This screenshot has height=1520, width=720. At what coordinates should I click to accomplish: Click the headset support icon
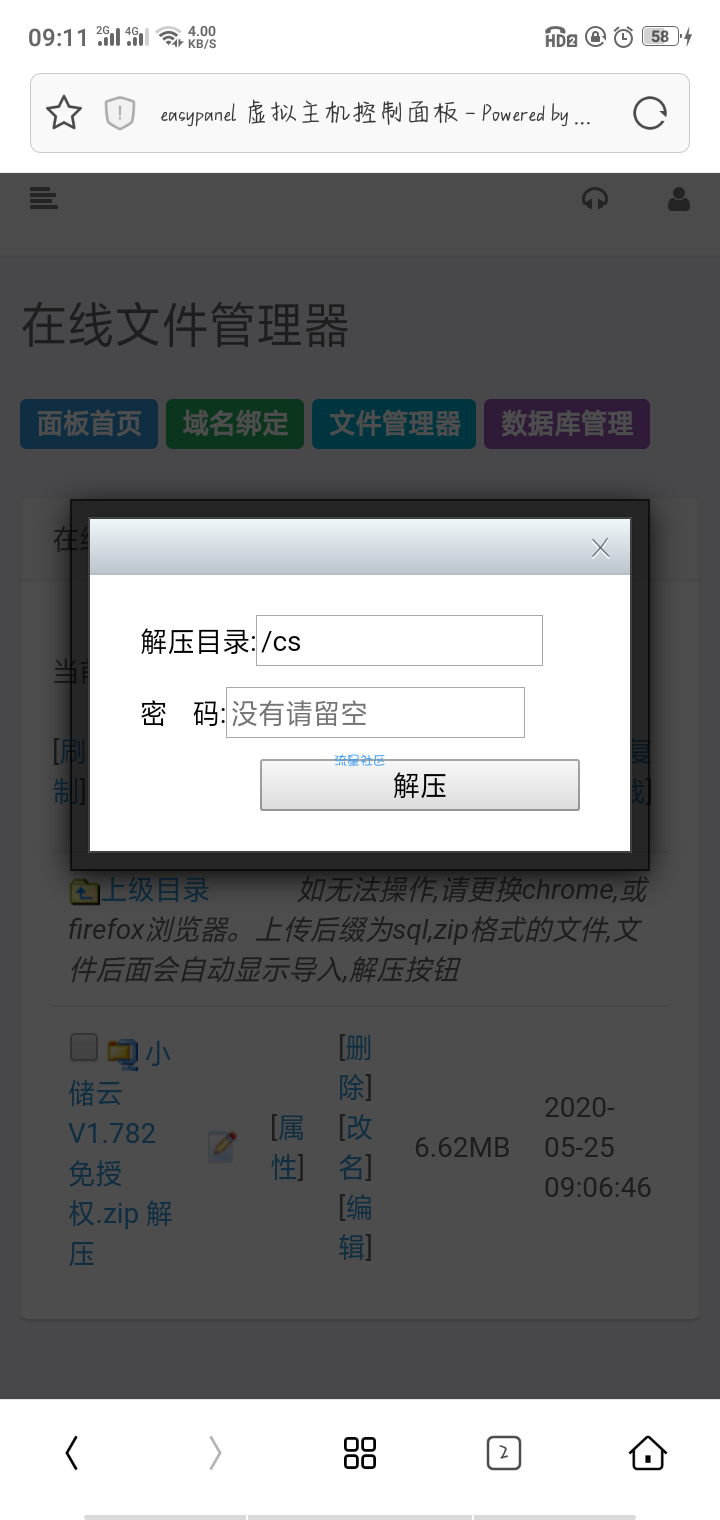tap(595, 199)
